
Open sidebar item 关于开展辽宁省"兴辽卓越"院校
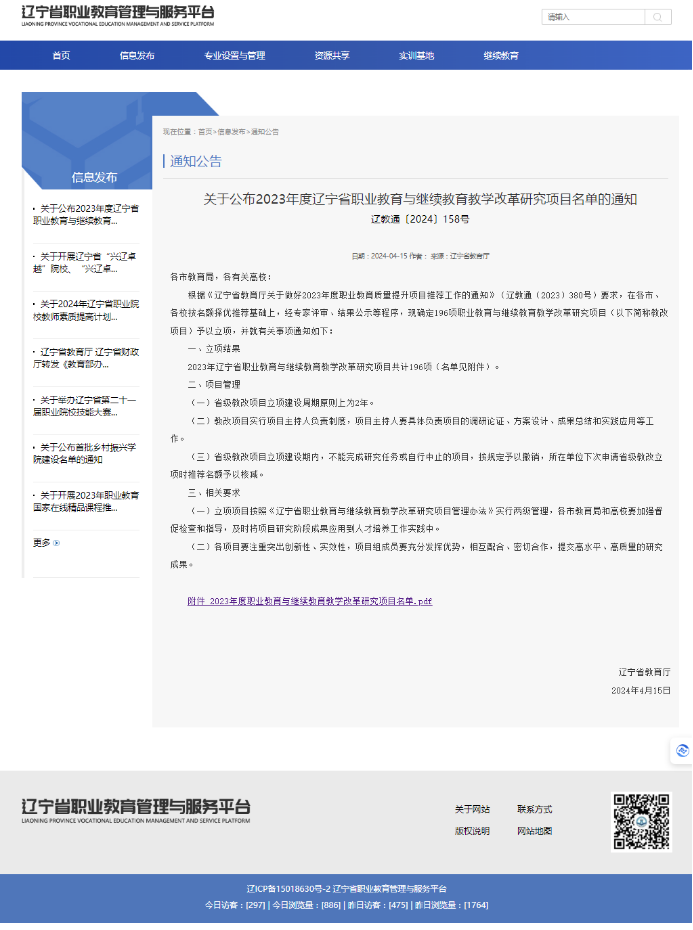pyautogui.click(x=86, y=262)
